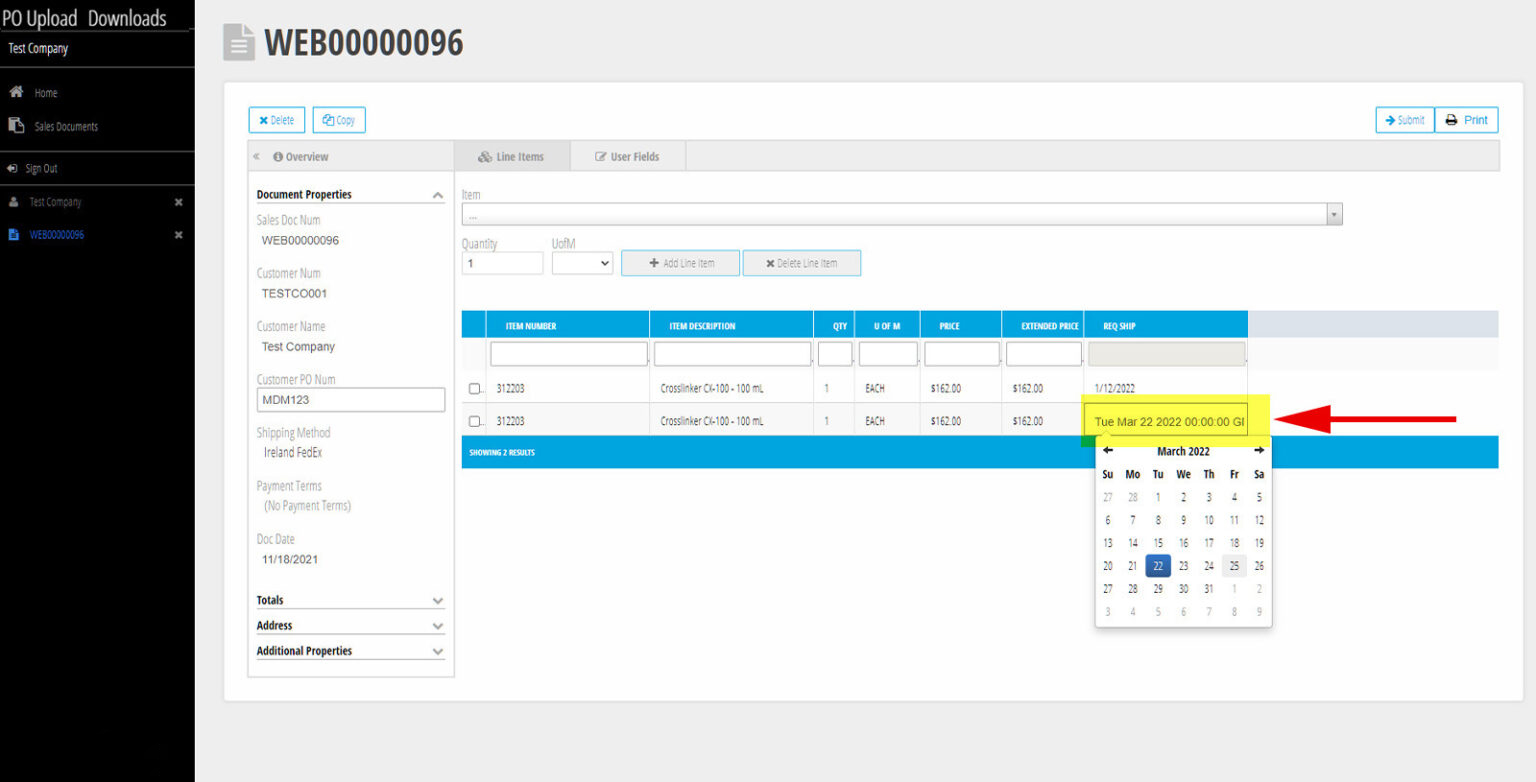Click the document icon beside WEB00000096 title
Image resolution: width=1536 pixels, height=782 pixels.
click(x=239, y=42)
